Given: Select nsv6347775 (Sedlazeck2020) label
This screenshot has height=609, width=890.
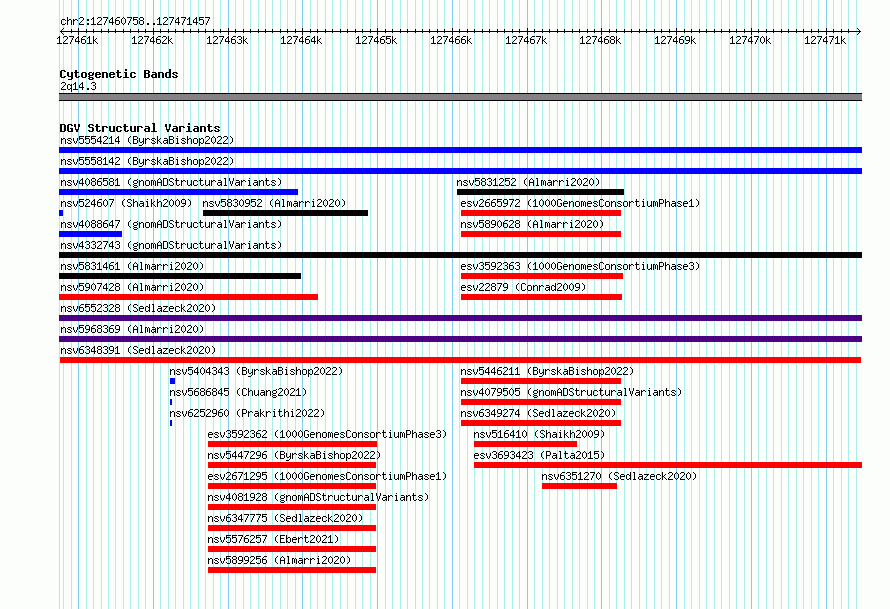Looking at the screenshot, I should point(285,518).
